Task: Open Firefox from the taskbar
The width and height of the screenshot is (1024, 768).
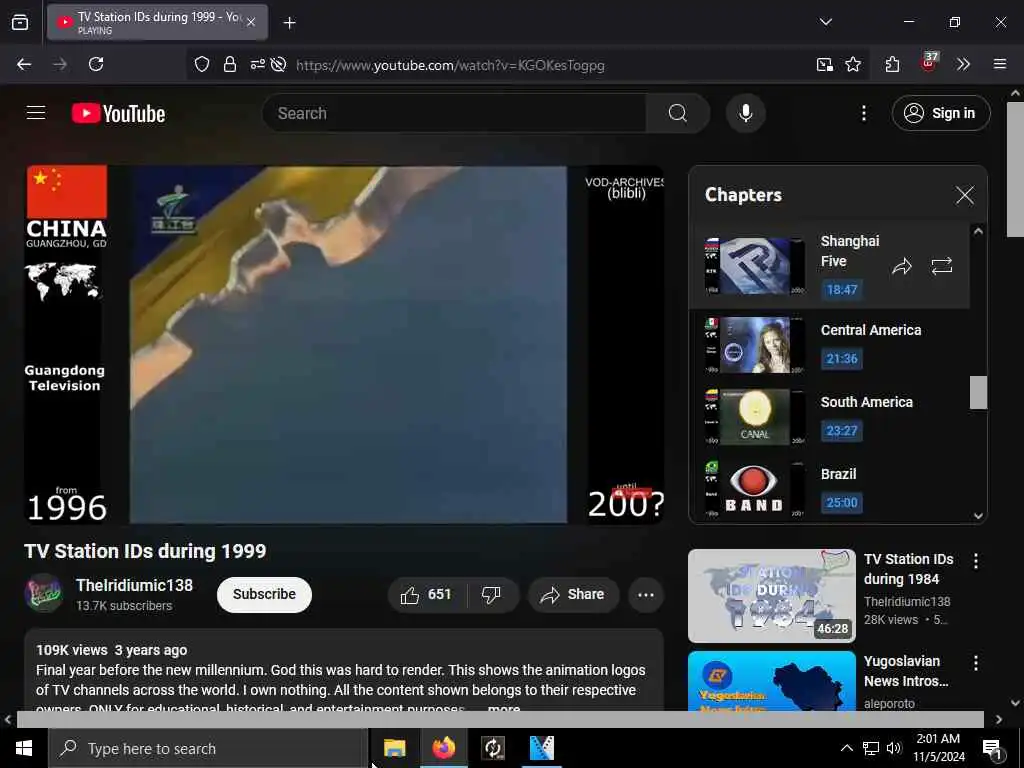Action: point(443,748)
